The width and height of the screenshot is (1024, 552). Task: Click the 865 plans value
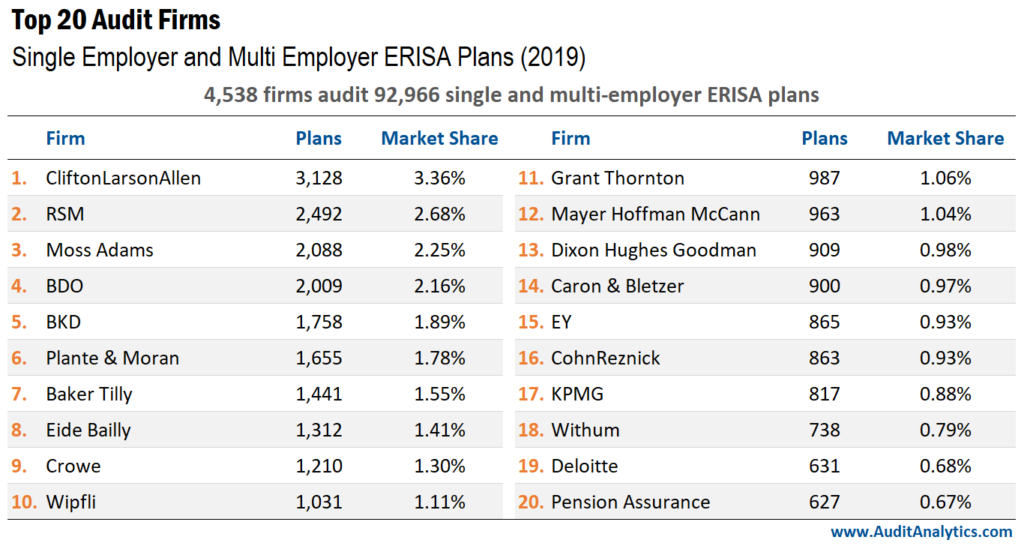click(824, 321)
